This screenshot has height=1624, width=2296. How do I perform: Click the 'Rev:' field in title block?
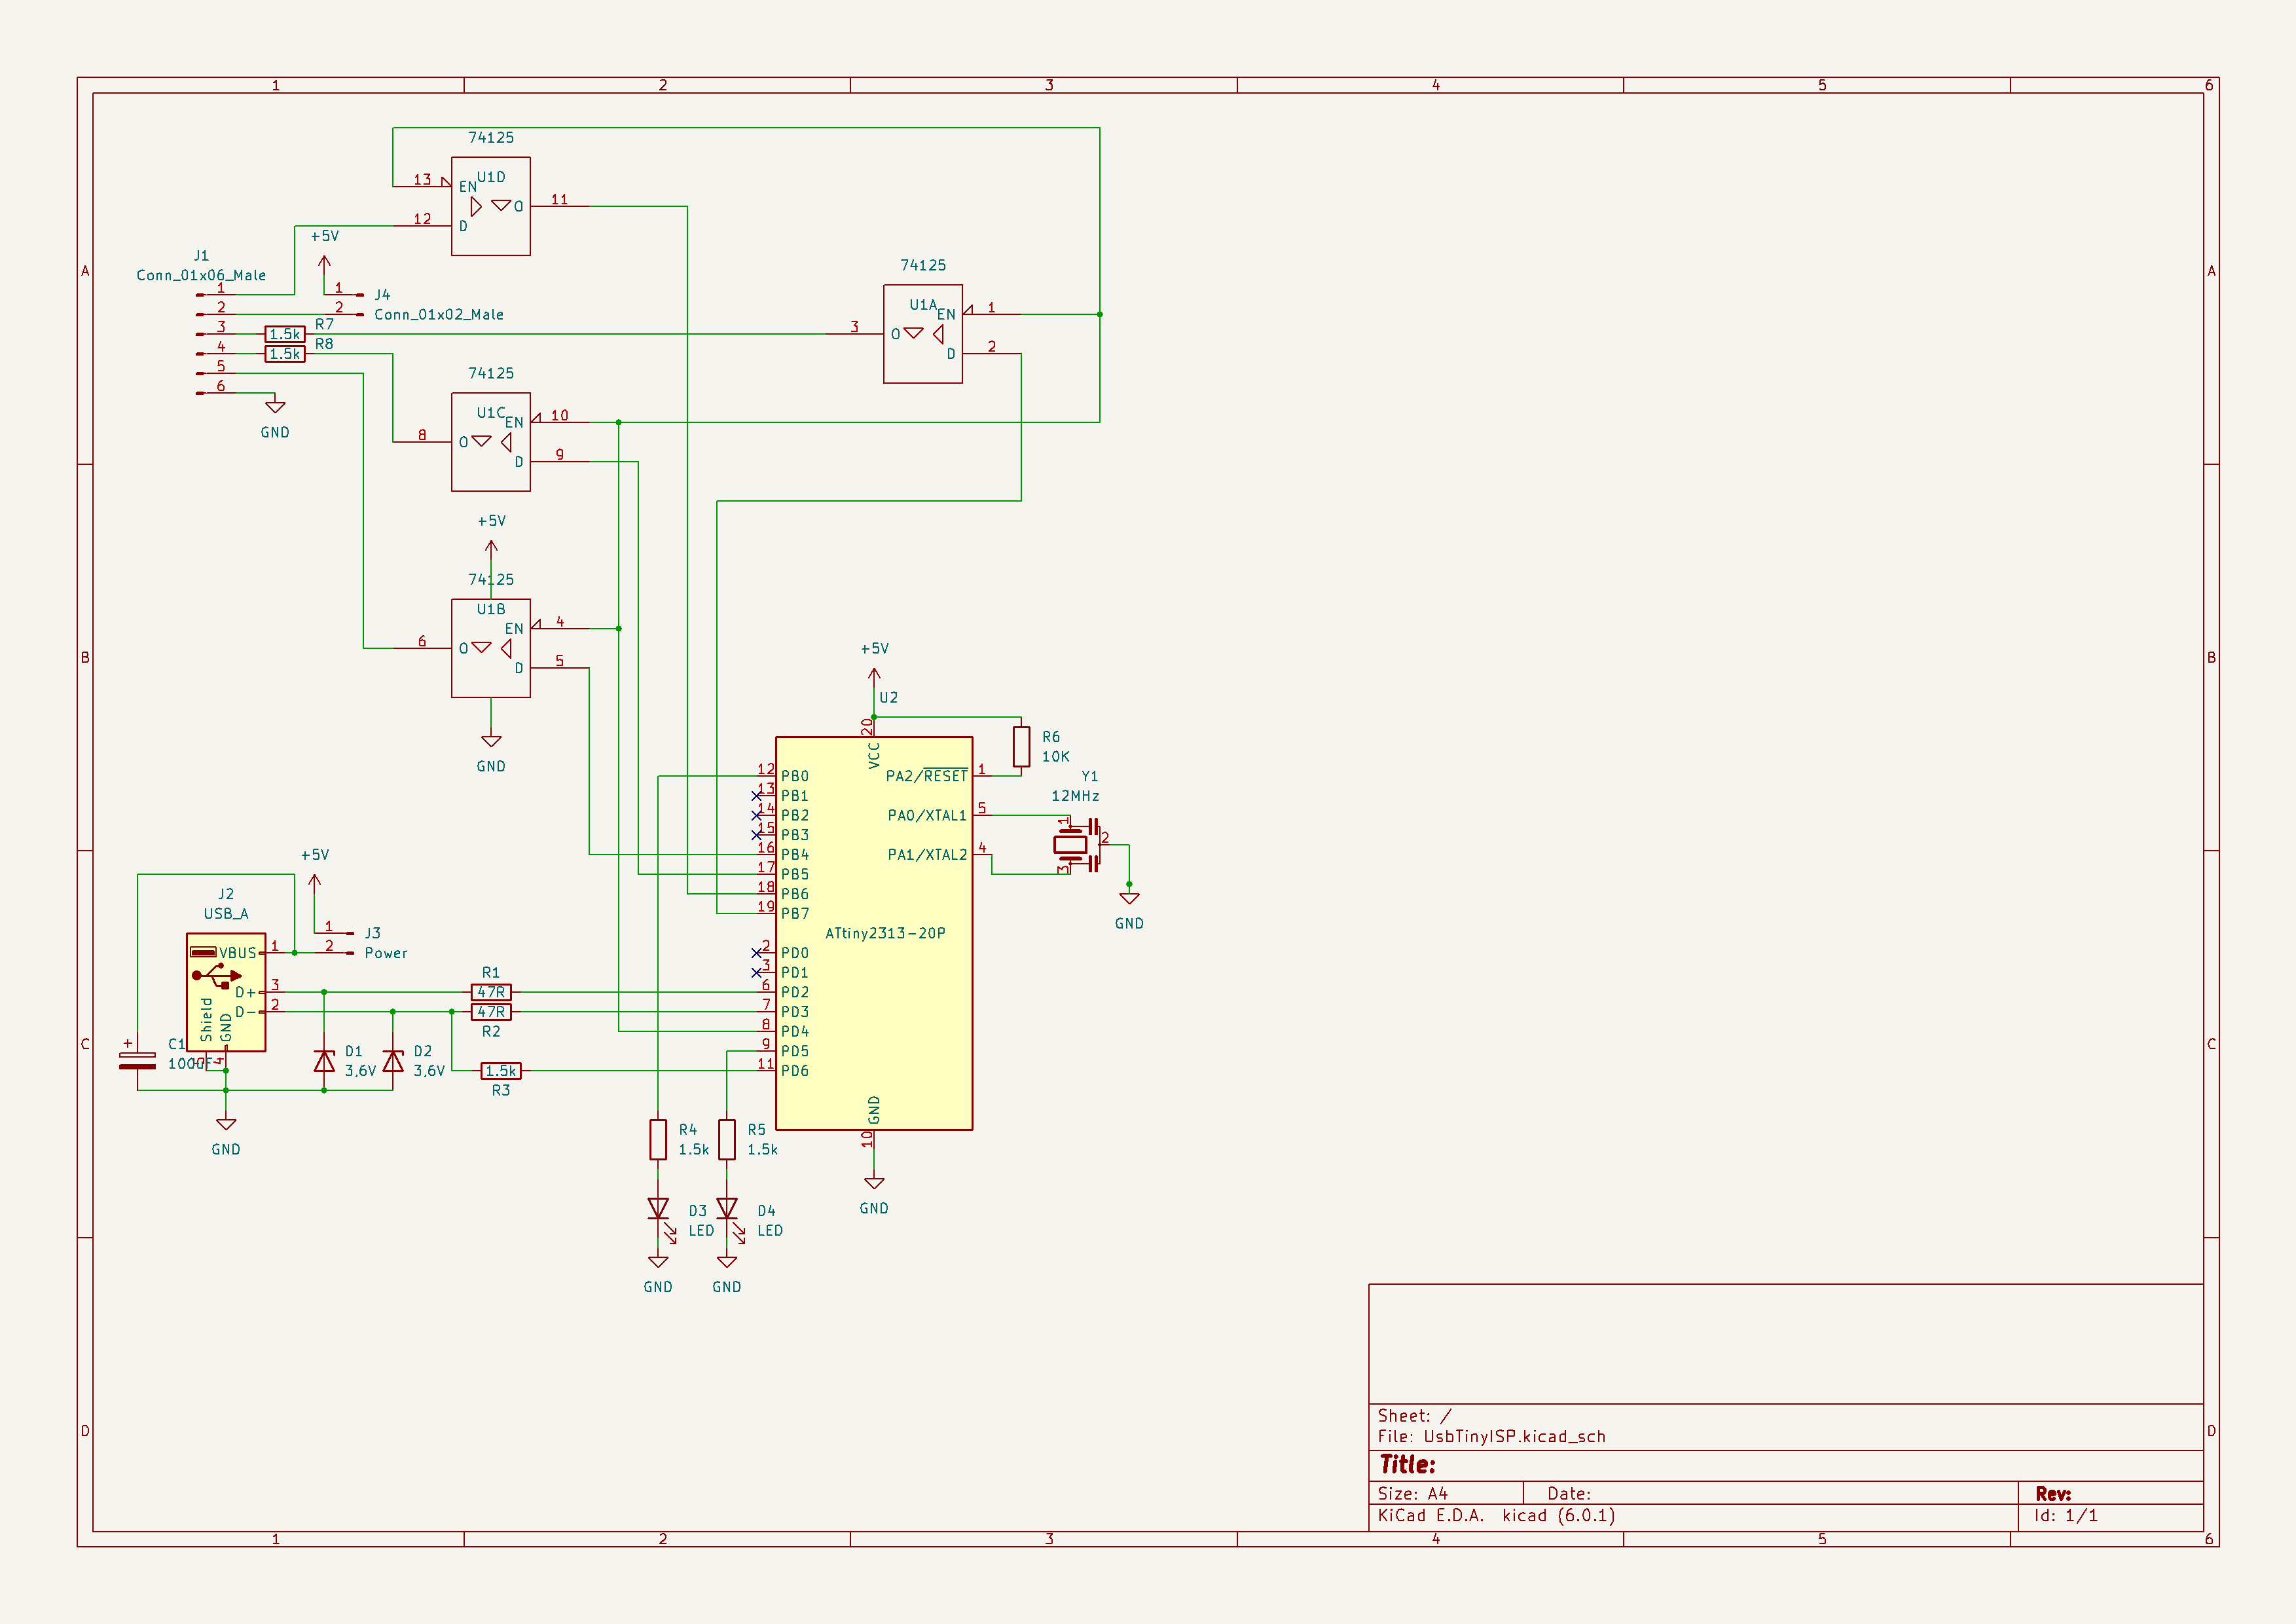point(2053,1493)
